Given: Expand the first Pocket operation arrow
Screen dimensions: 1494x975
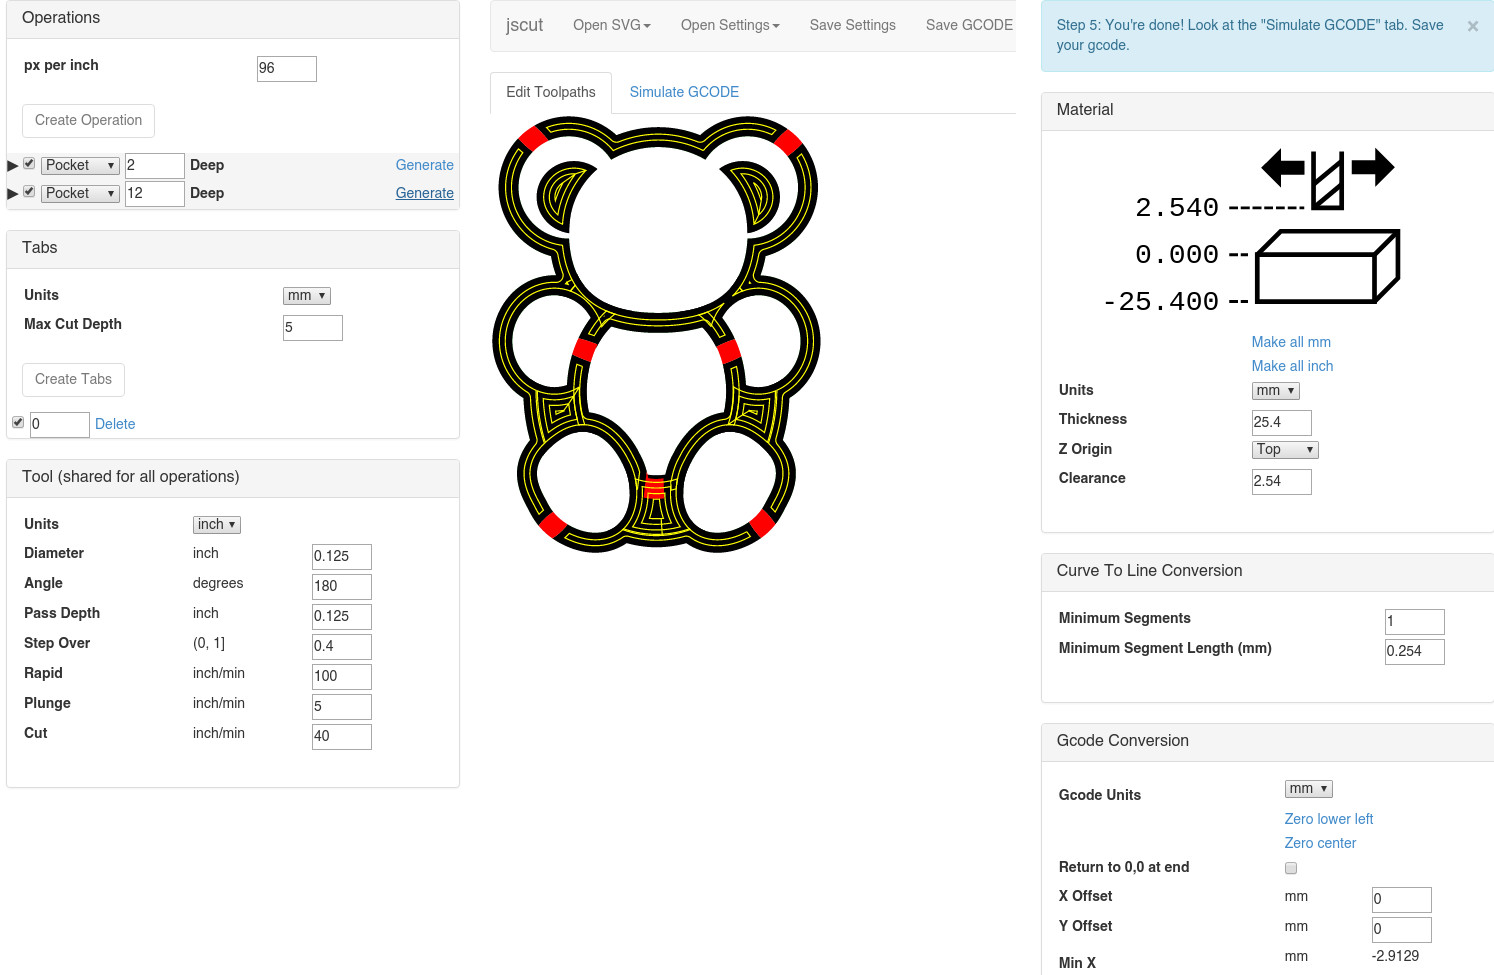Looking at the screenshot, I should tap(13, 166).
